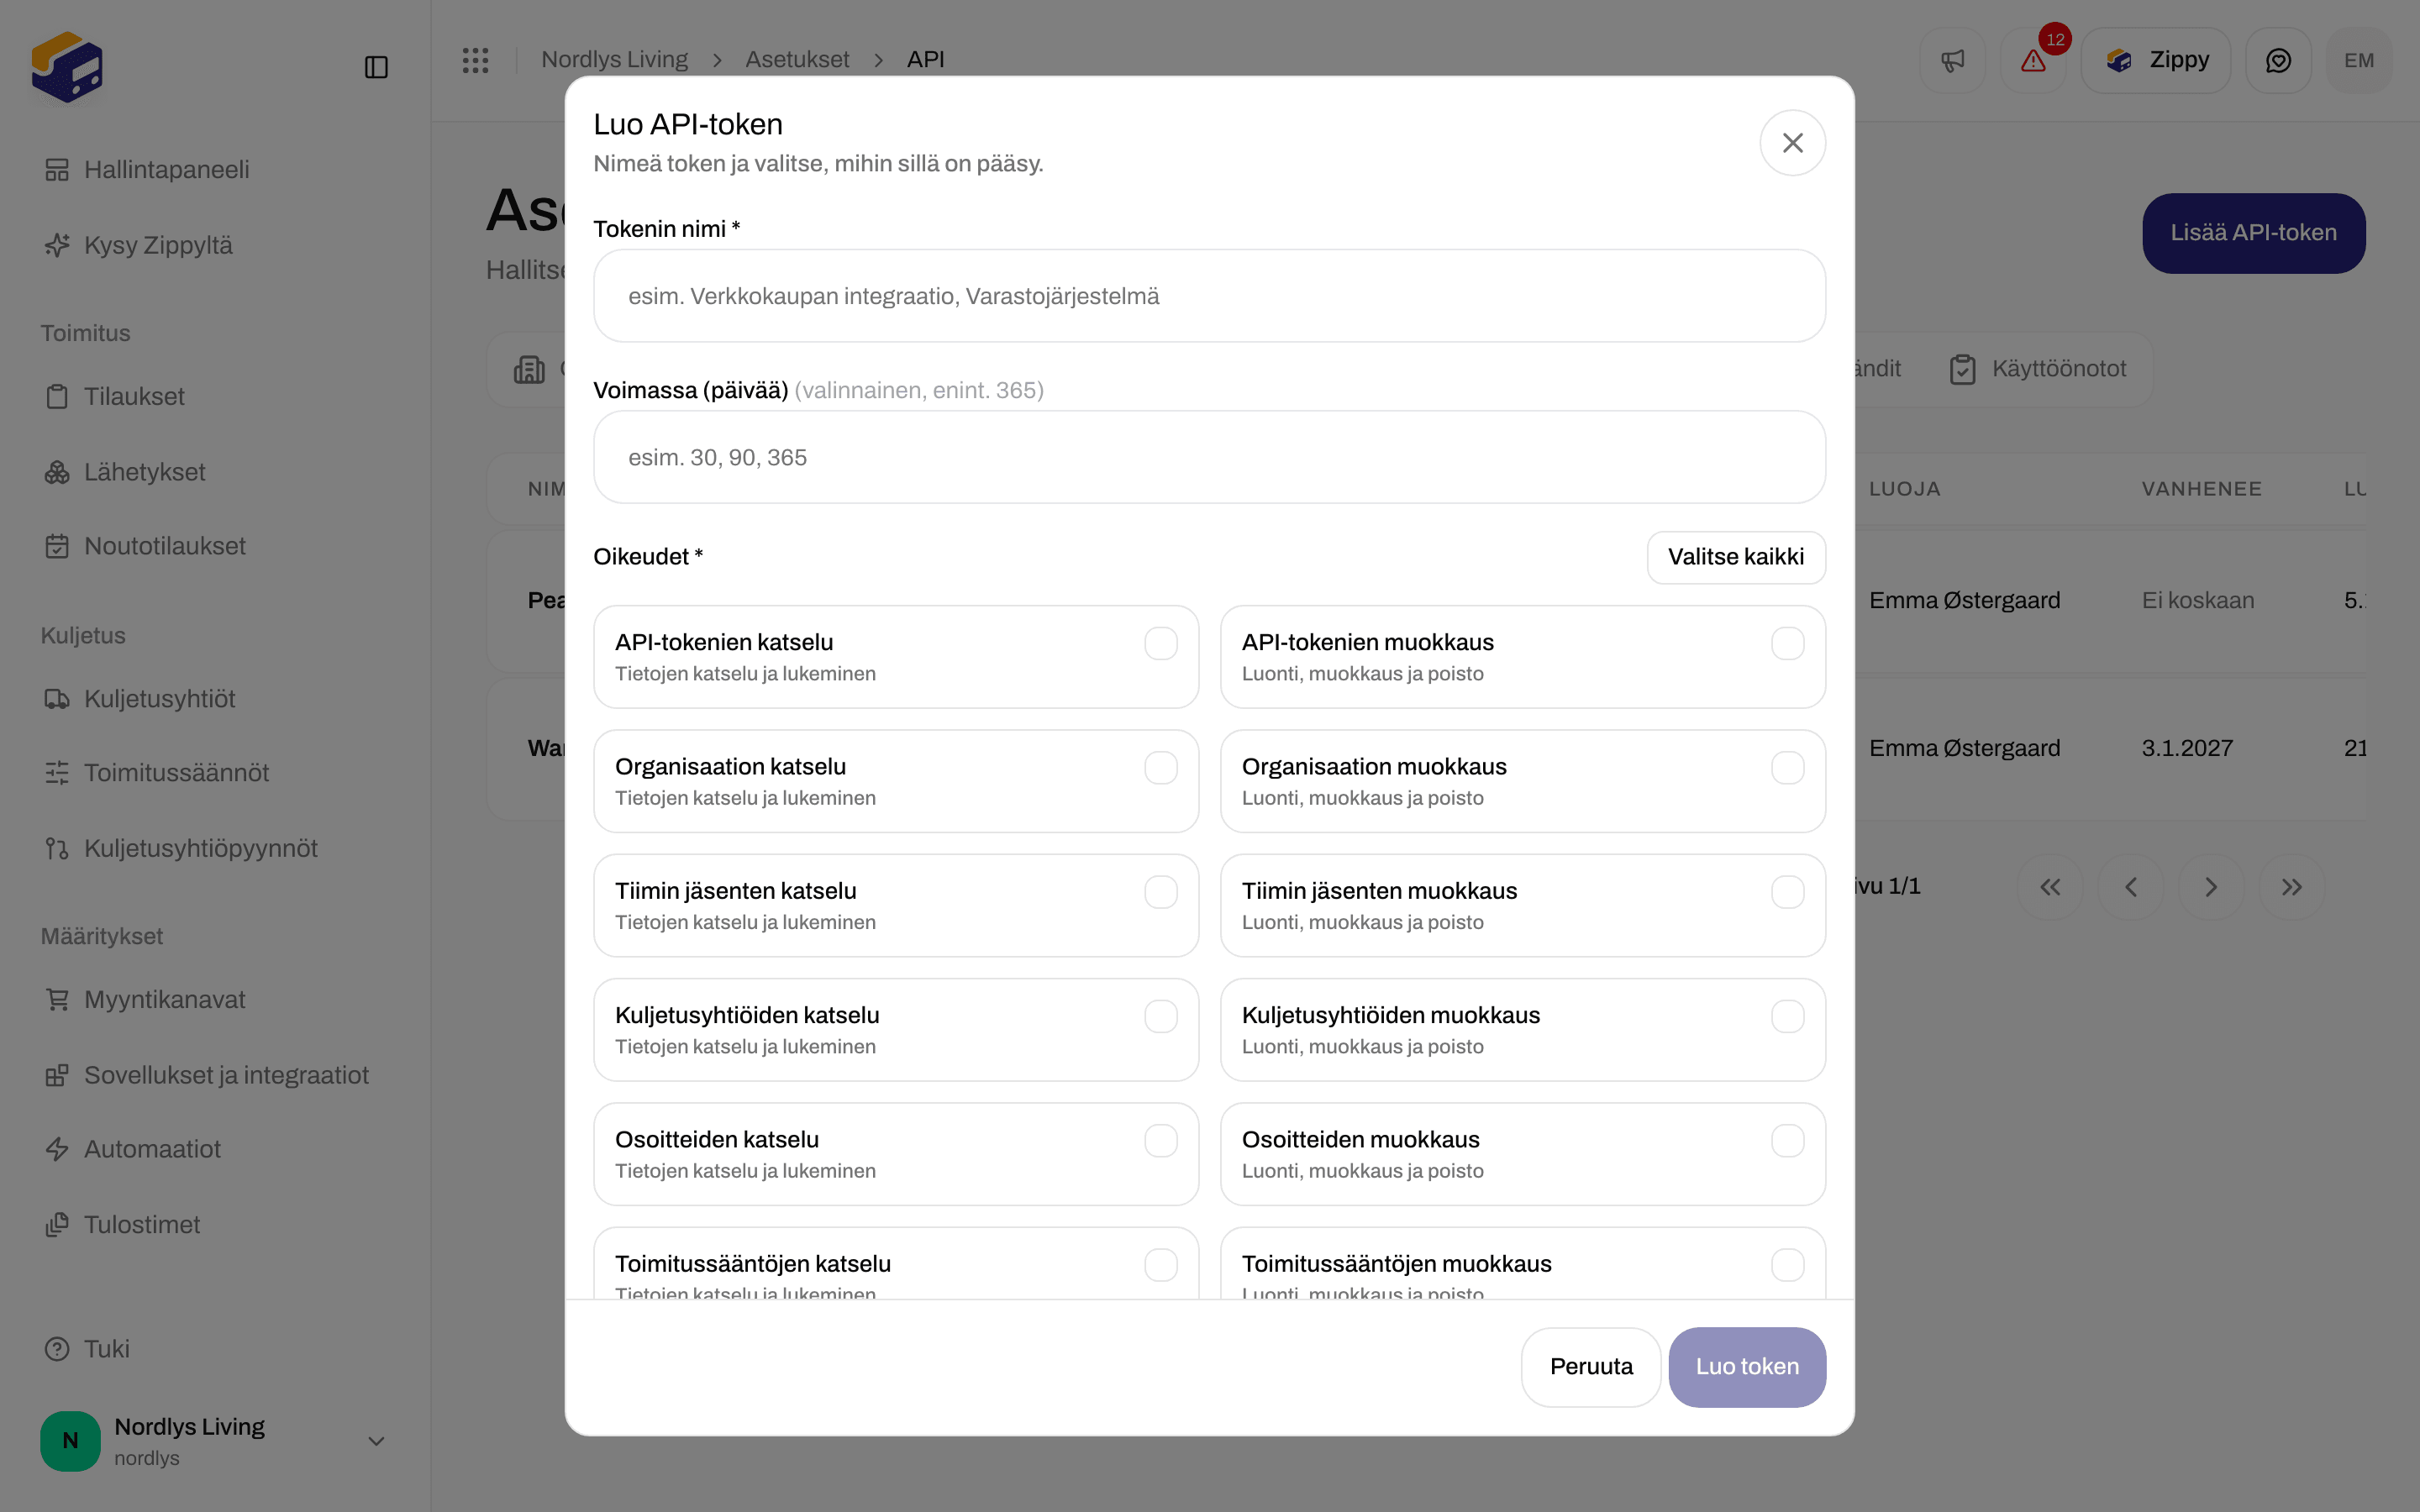Expand Nordlys Living organization switcher
This screenshot has height=1512, width=2420.
pyautogui.click(x=215, y=1441)
